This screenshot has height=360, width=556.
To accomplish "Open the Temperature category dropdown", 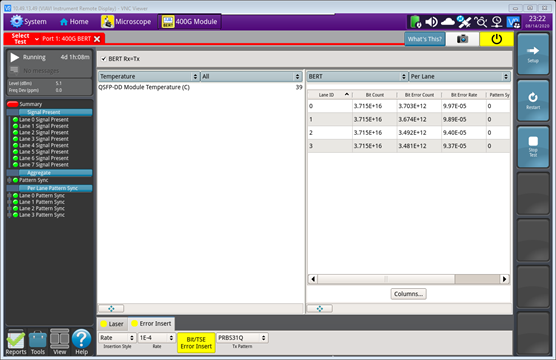I will tap(149, 76).
